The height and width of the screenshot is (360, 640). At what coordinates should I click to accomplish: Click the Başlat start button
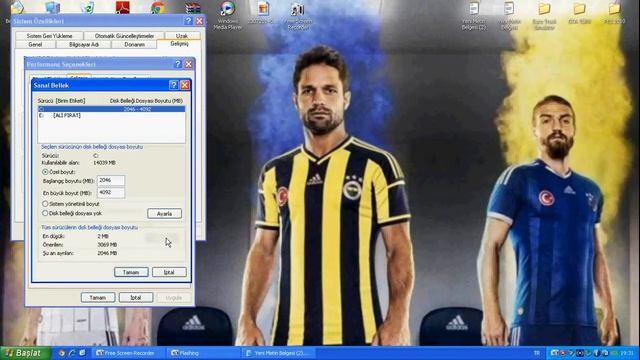tap(25, 353)
